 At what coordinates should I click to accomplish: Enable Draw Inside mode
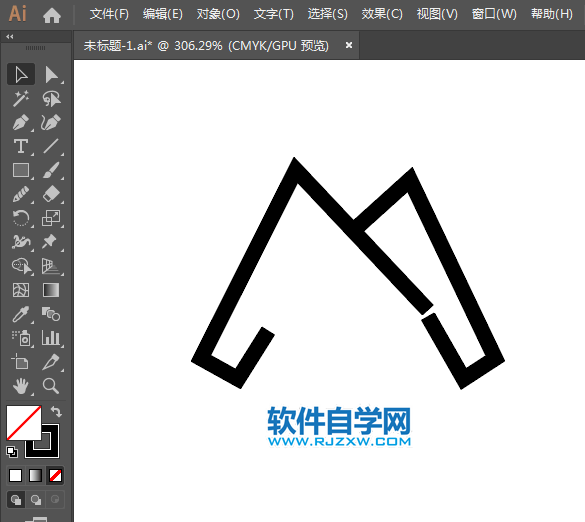tap(55, 500)
